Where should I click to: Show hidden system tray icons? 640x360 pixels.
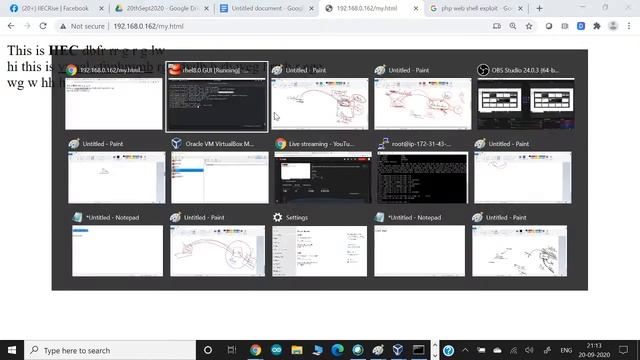465,350
